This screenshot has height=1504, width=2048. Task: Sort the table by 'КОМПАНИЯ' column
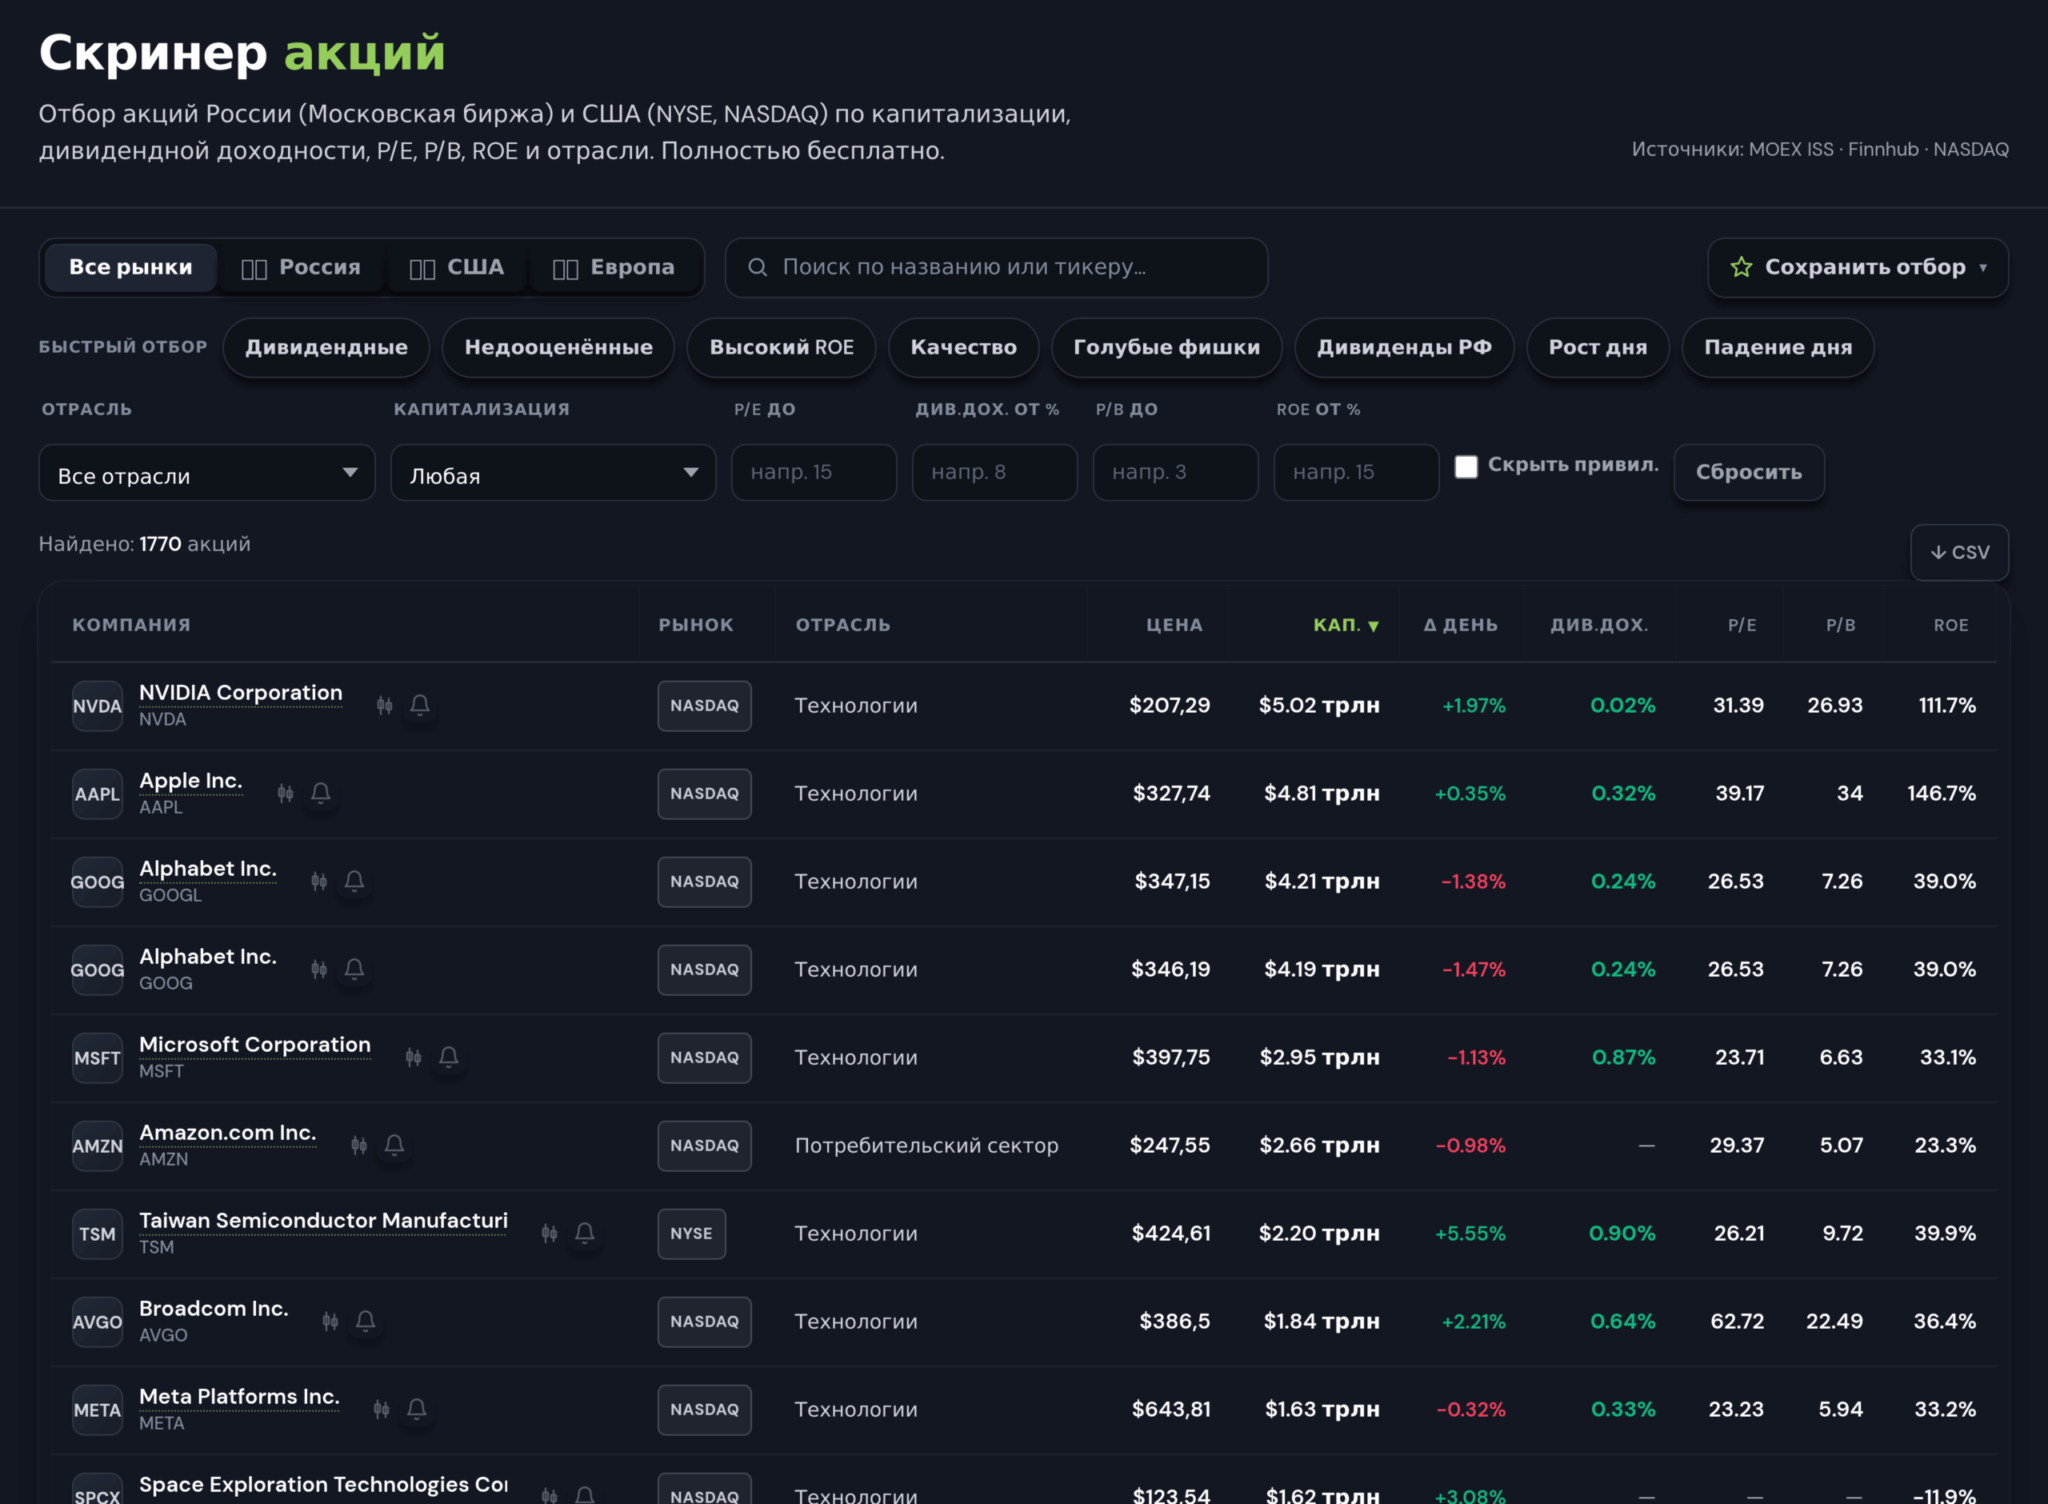131,625
